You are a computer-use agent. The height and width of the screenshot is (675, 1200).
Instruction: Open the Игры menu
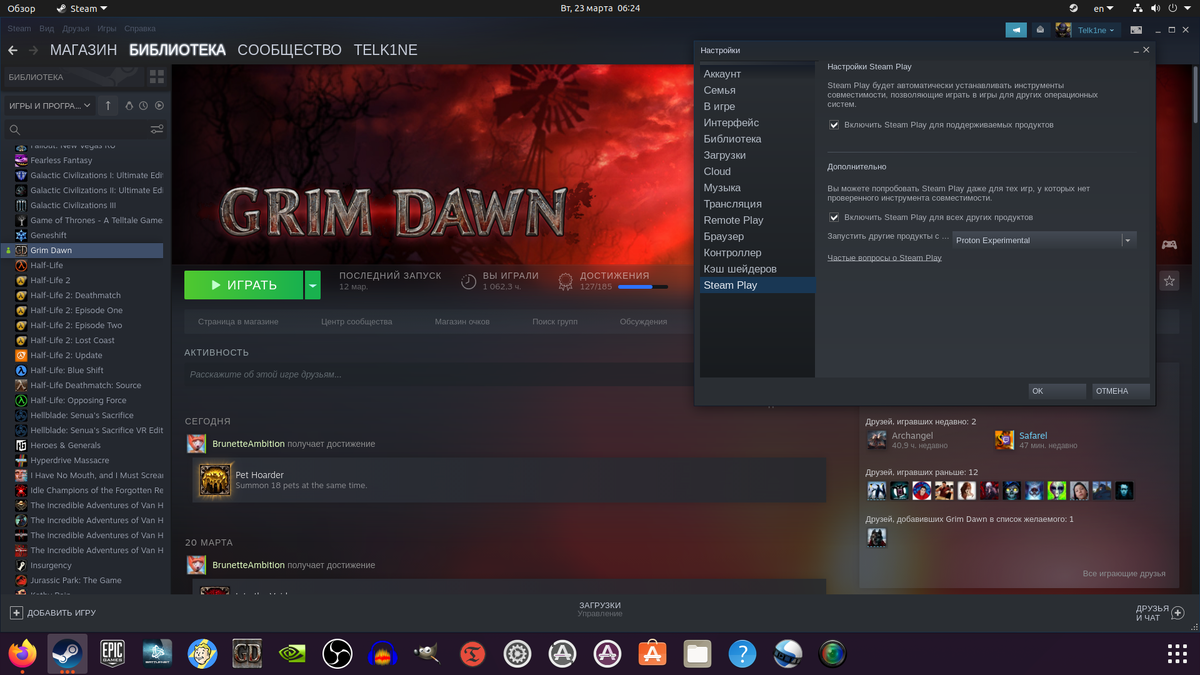point(107,29)
